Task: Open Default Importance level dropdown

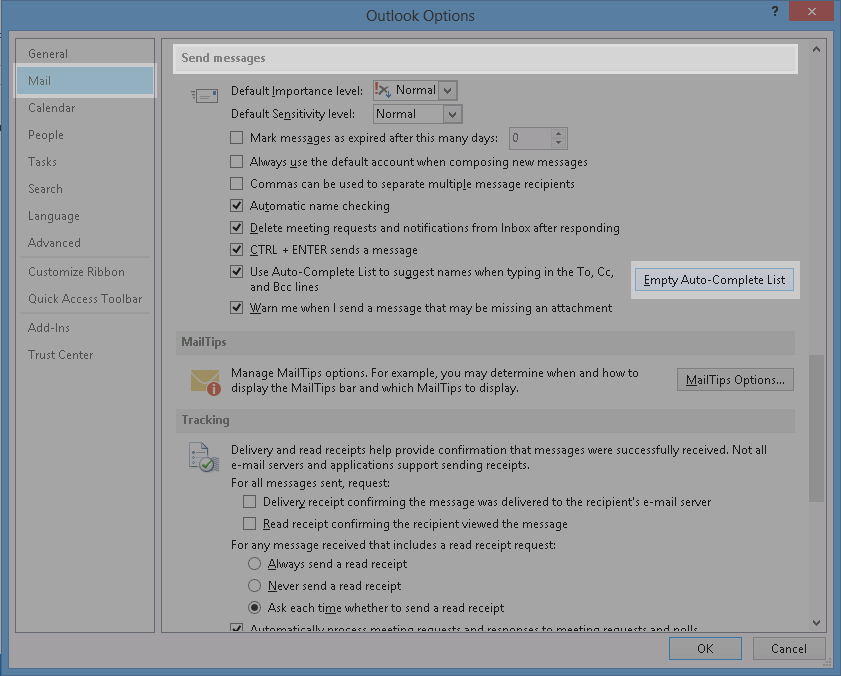Action: [x=447, y=90]
